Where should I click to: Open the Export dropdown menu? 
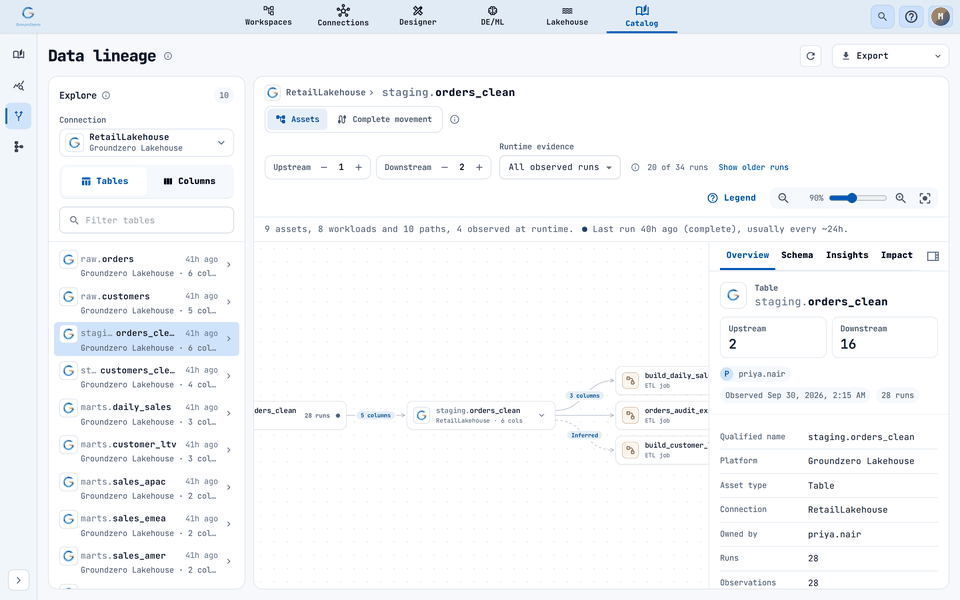[x=890, y=56]
